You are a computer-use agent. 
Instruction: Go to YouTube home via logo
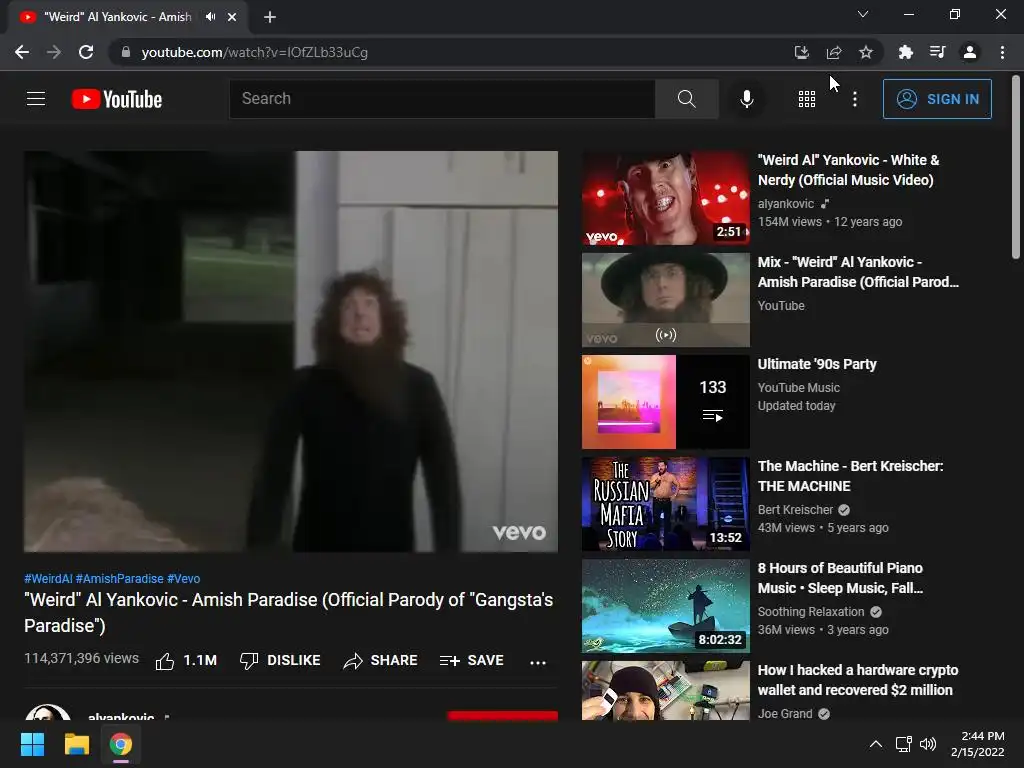117,99
